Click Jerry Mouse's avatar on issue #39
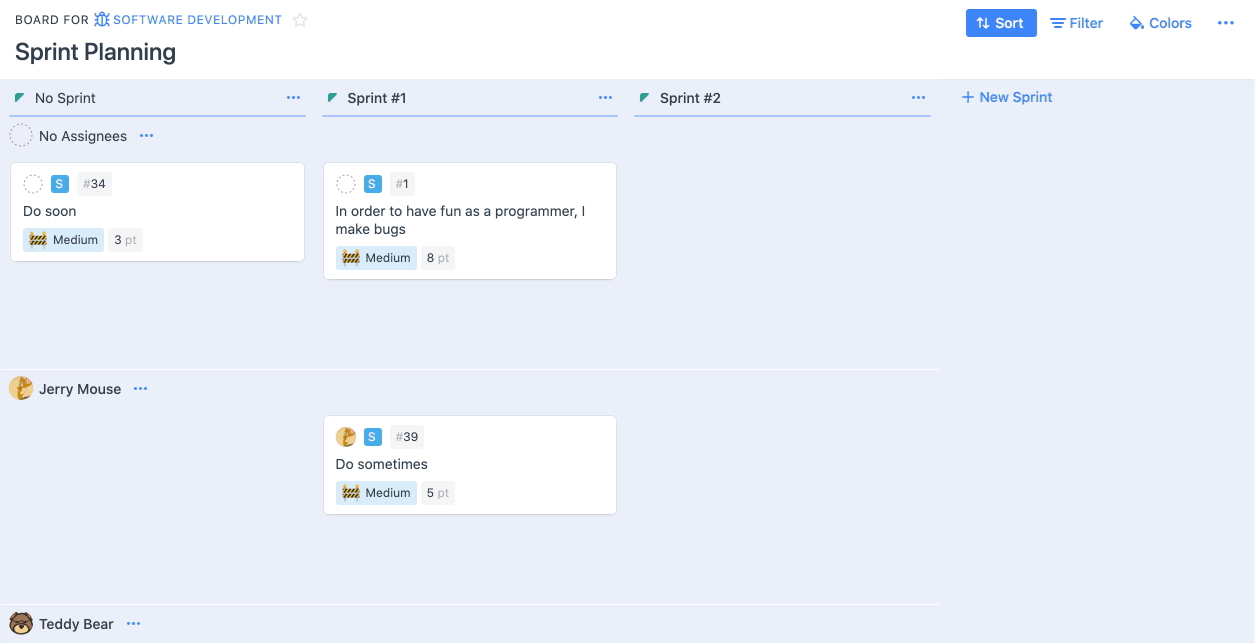 tap(345, 436)
